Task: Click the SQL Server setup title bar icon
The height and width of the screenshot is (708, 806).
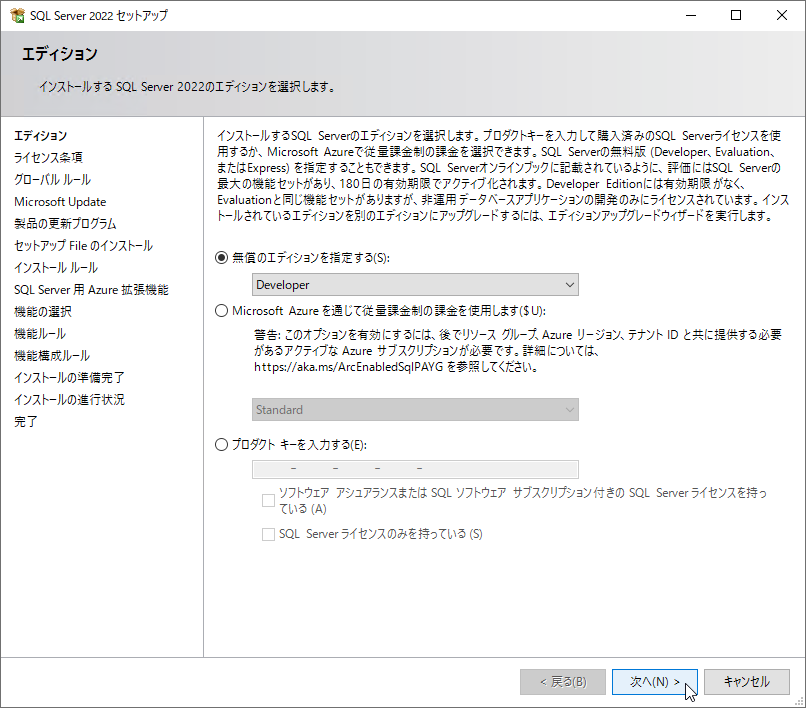Action: (17, 15)
